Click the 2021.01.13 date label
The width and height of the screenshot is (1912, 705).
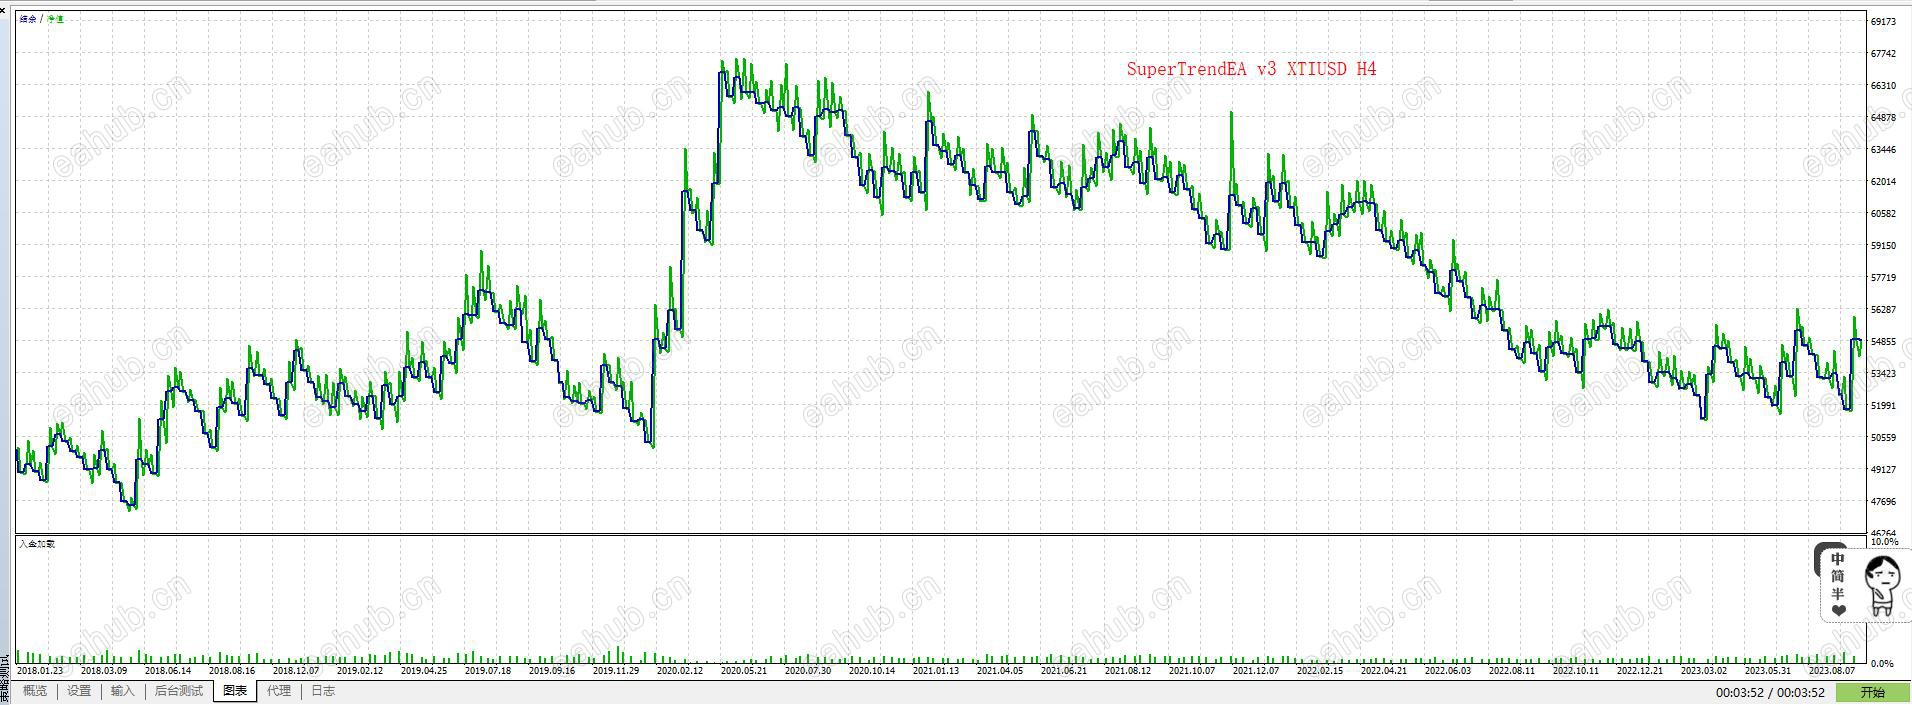pyautogui.click(x=936, y=671)
